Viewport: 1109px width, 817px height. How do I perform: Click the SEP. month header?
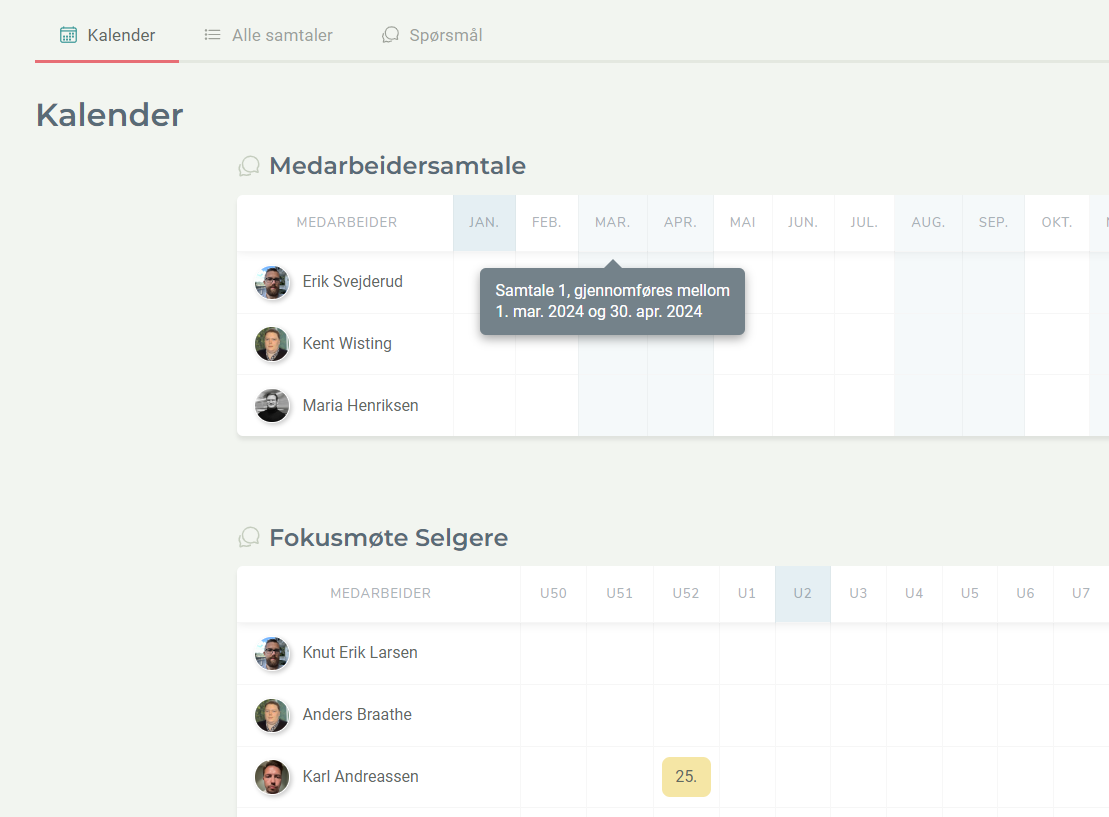pyautogui.click(x=994, y=223)
